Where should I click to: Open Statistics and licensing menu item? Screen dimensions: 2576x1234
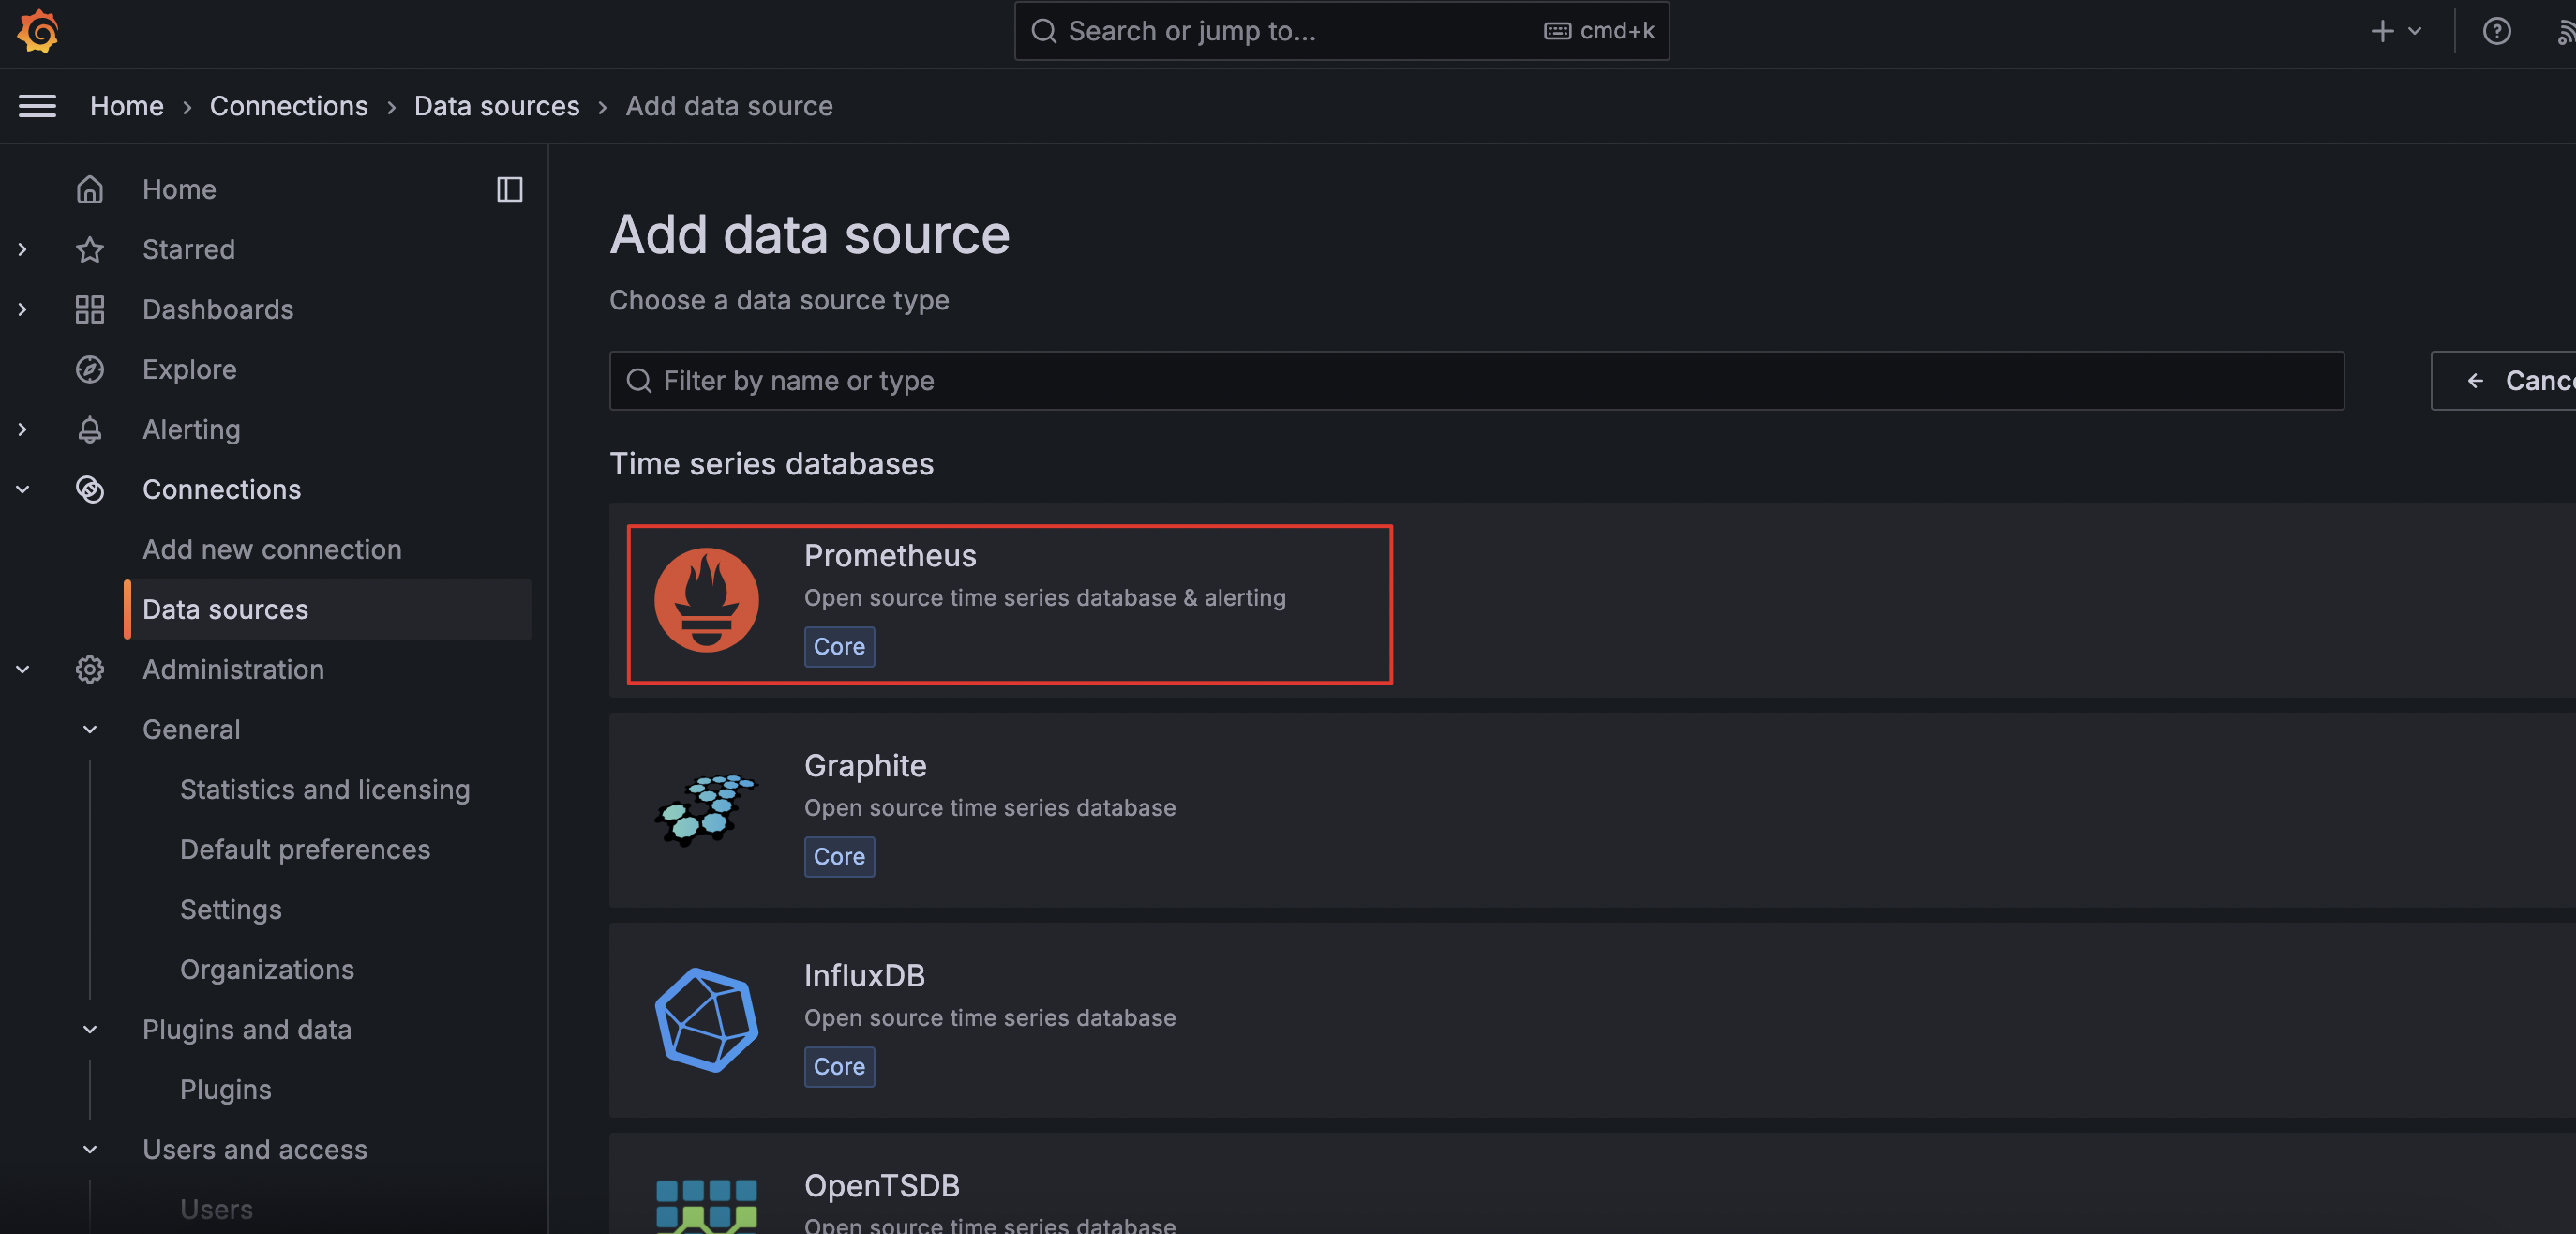pyautogui.click(x=324, y=789)
